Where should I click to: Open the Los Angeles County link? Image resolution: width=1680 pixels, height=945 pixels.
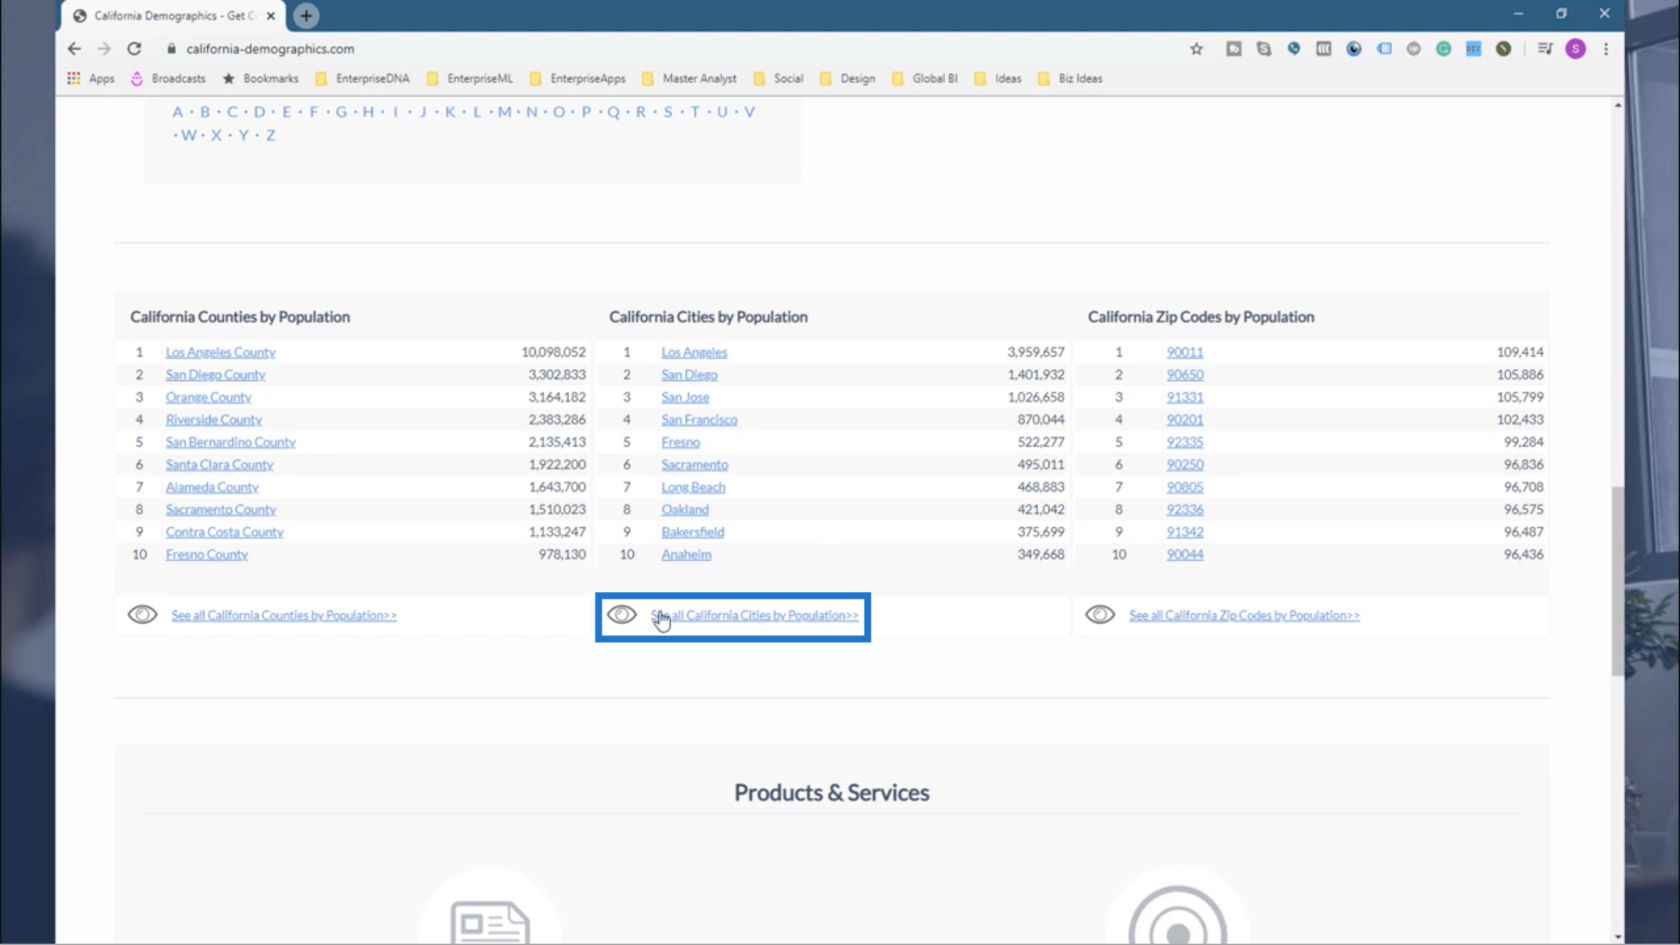click(x=220, y=352)
